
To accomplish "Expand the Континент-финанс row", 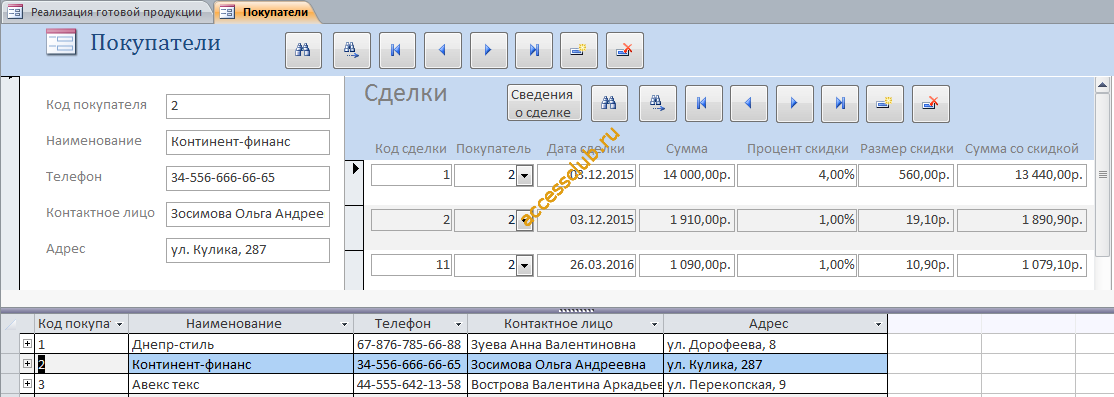I will coord(28,364).
